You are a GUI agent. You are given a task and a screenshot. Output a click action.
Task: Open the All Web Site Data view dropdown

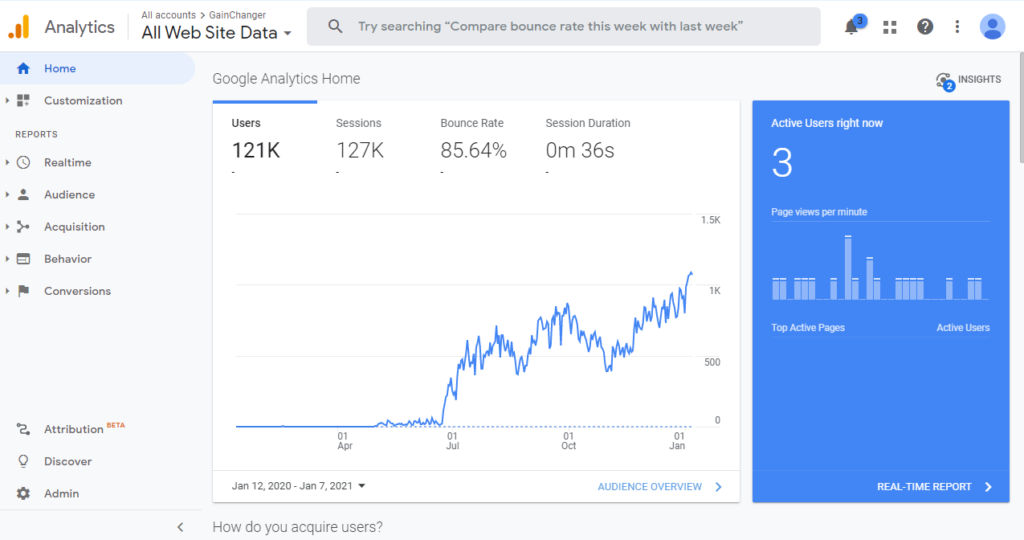point(216,33)
